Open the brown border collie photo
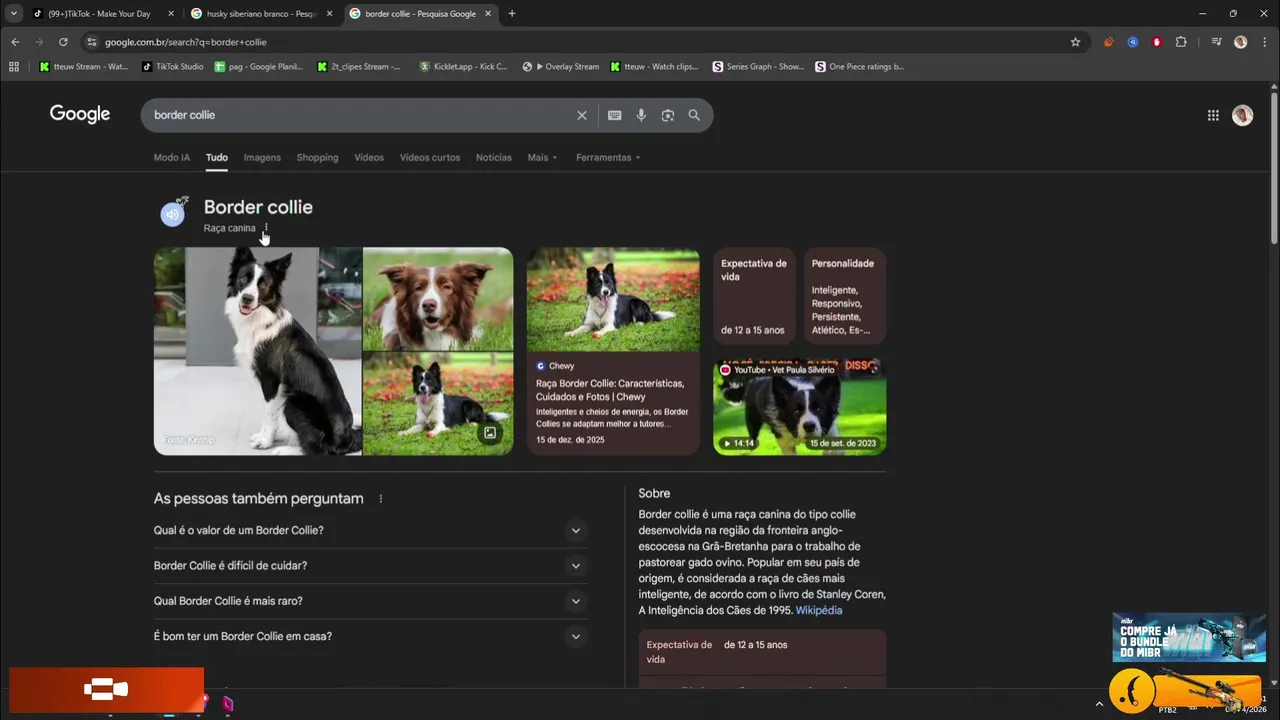 coord(438,298)
